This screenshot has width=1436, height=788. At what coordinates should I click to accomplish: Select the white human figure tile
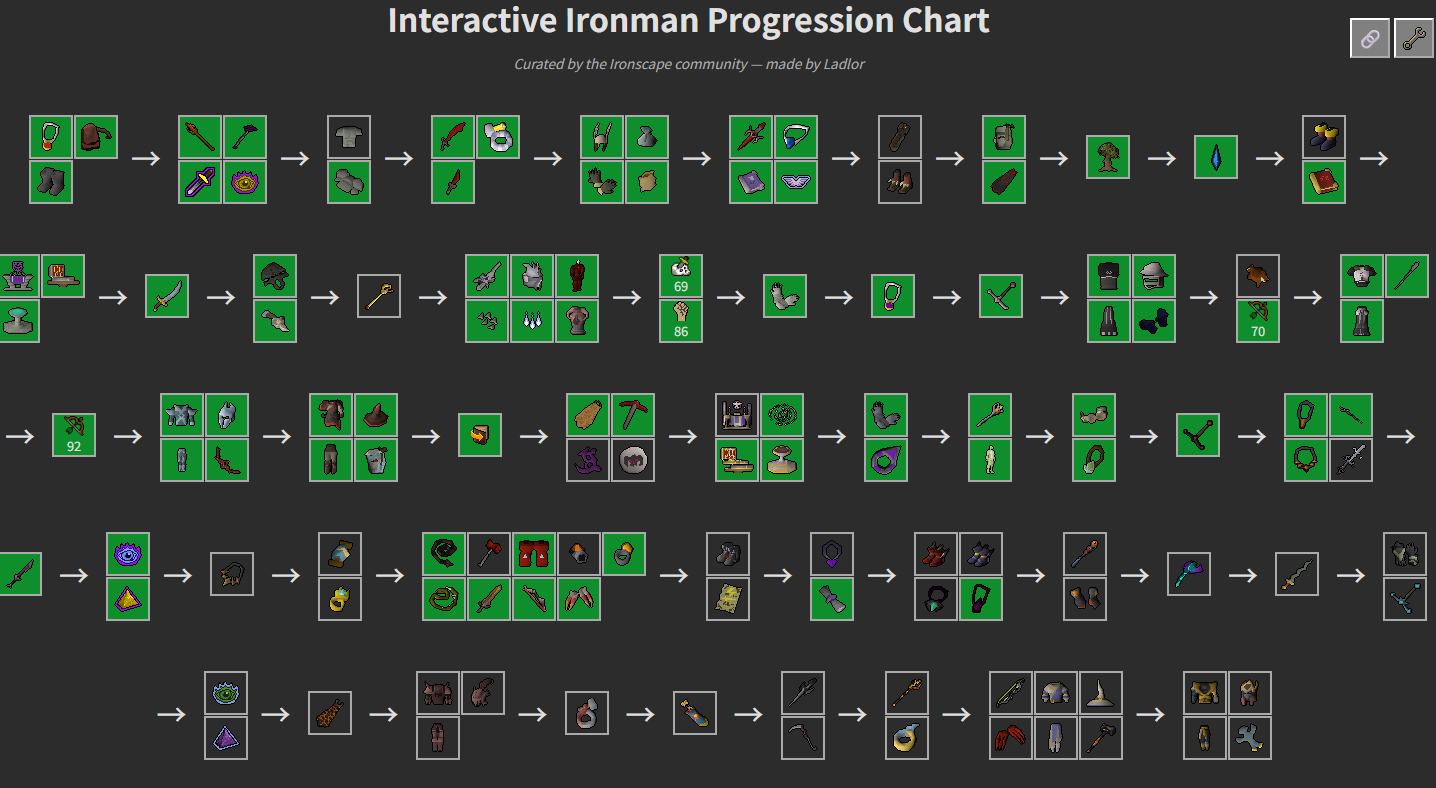990,460
